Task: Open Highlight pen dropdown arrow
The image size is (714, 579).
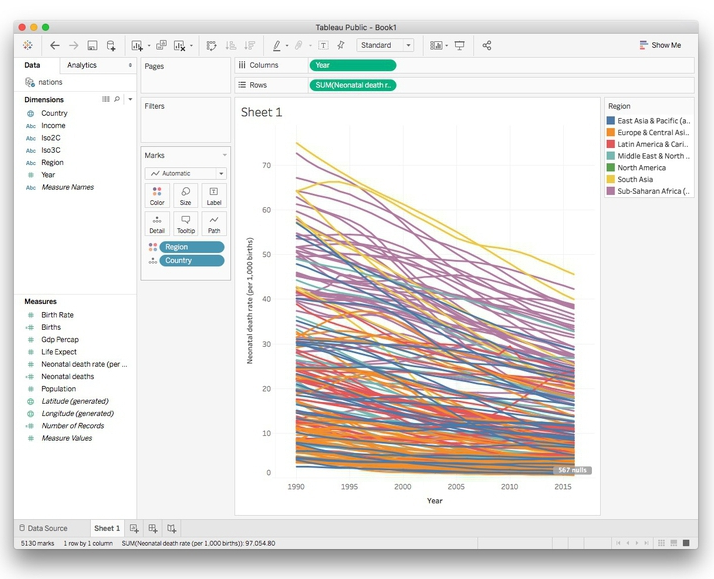Action: click(287, 46)
